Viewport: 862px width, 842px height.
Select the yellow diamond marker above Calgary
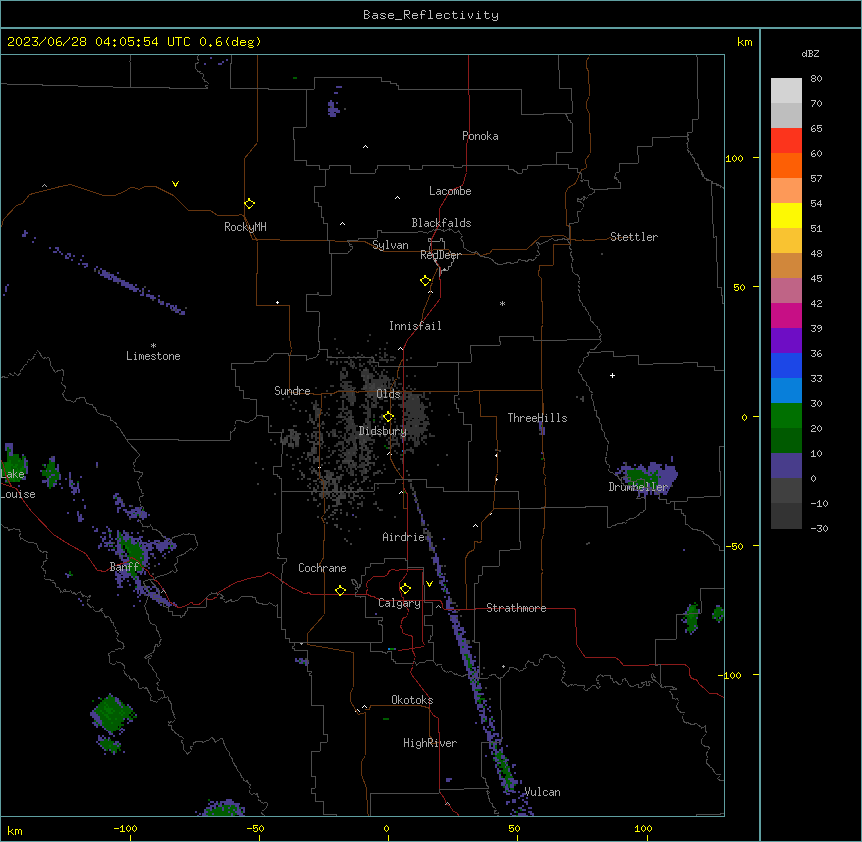405,589
